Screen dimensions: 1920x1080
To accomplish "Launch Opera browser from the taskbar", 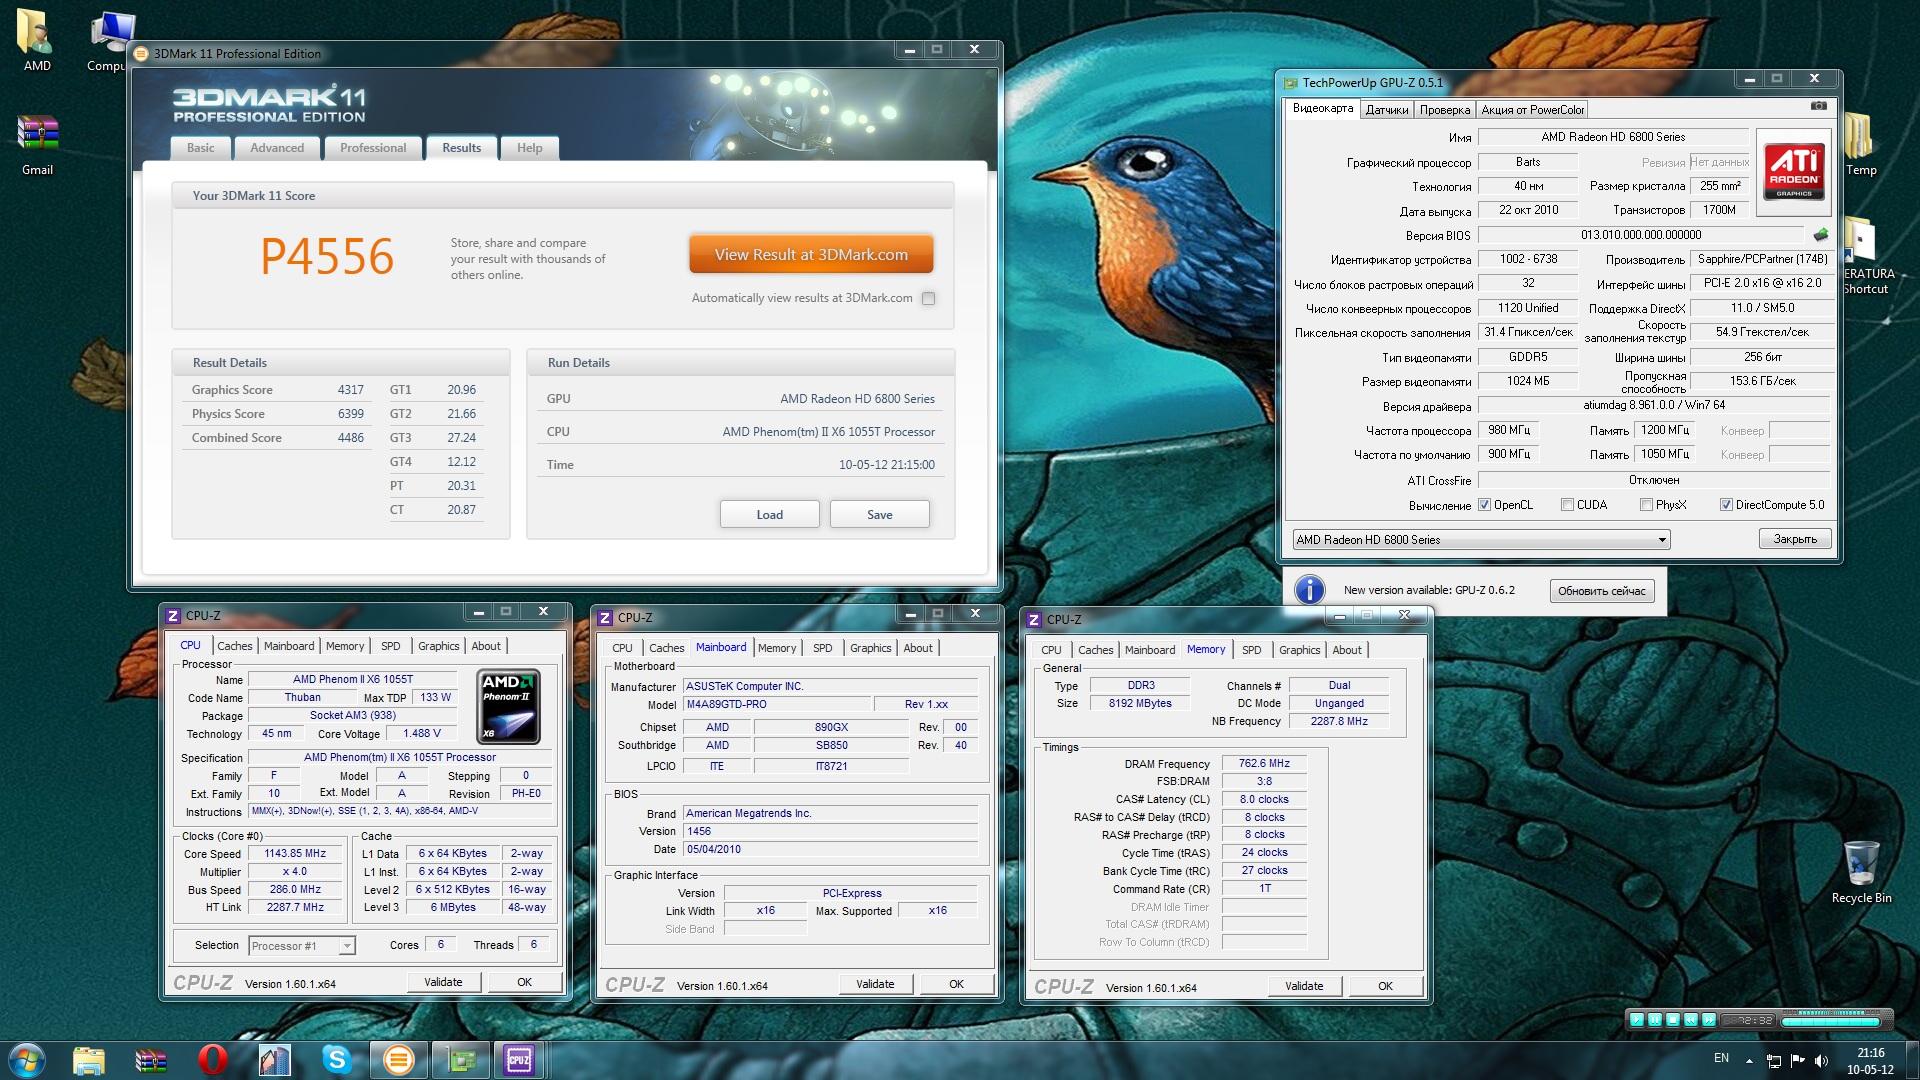I will point(213,1059).
